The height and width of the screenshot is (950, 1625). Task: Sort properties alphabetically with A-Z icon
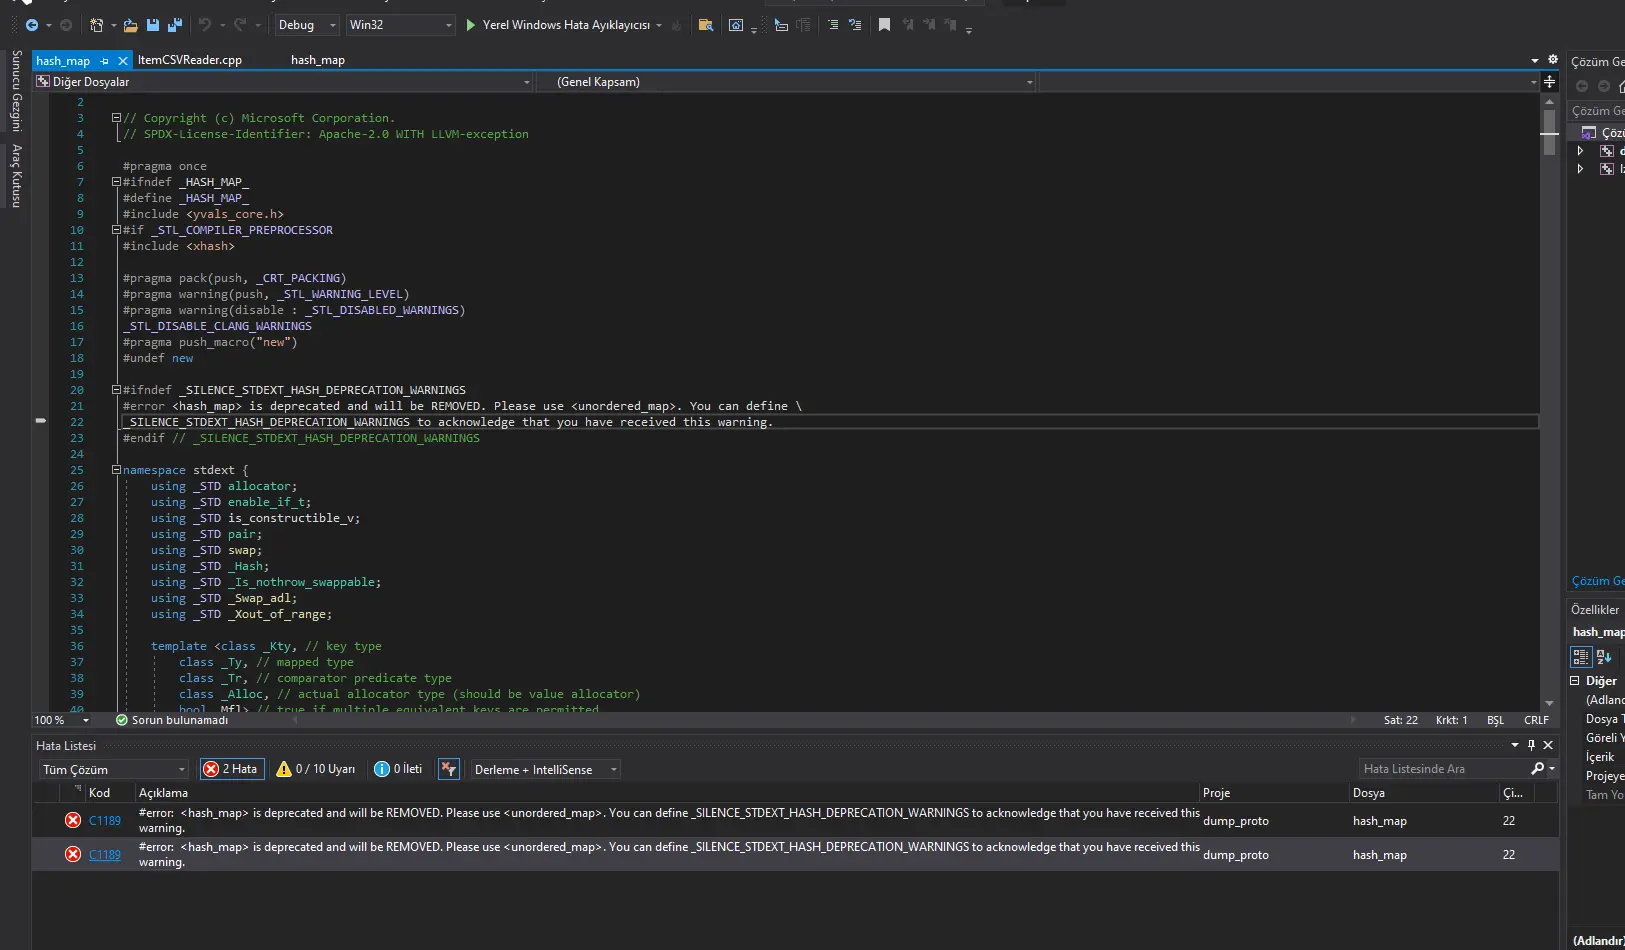point(1604,657)
